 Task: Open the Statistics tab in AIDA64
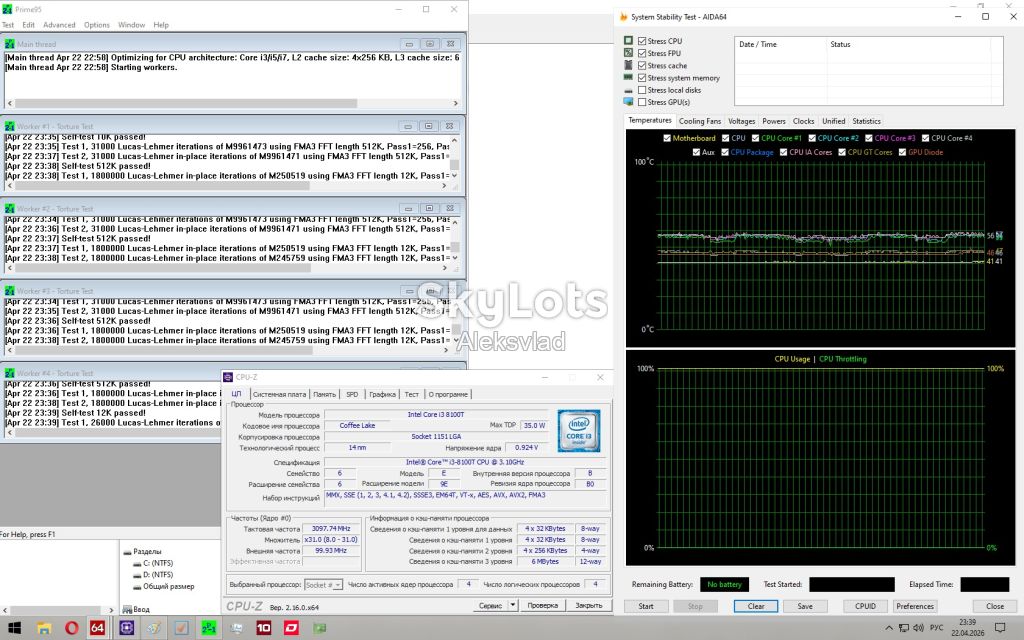click(867, 121)
